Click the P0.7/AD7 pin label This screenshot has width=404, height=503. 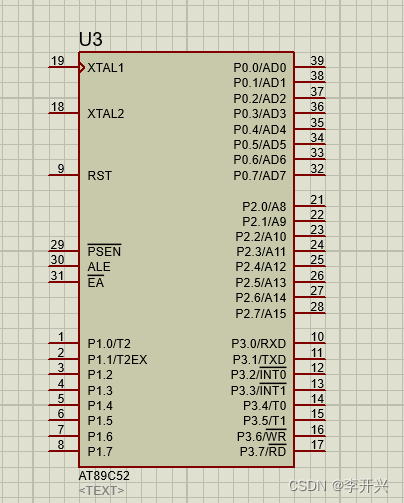coord(260,176)
